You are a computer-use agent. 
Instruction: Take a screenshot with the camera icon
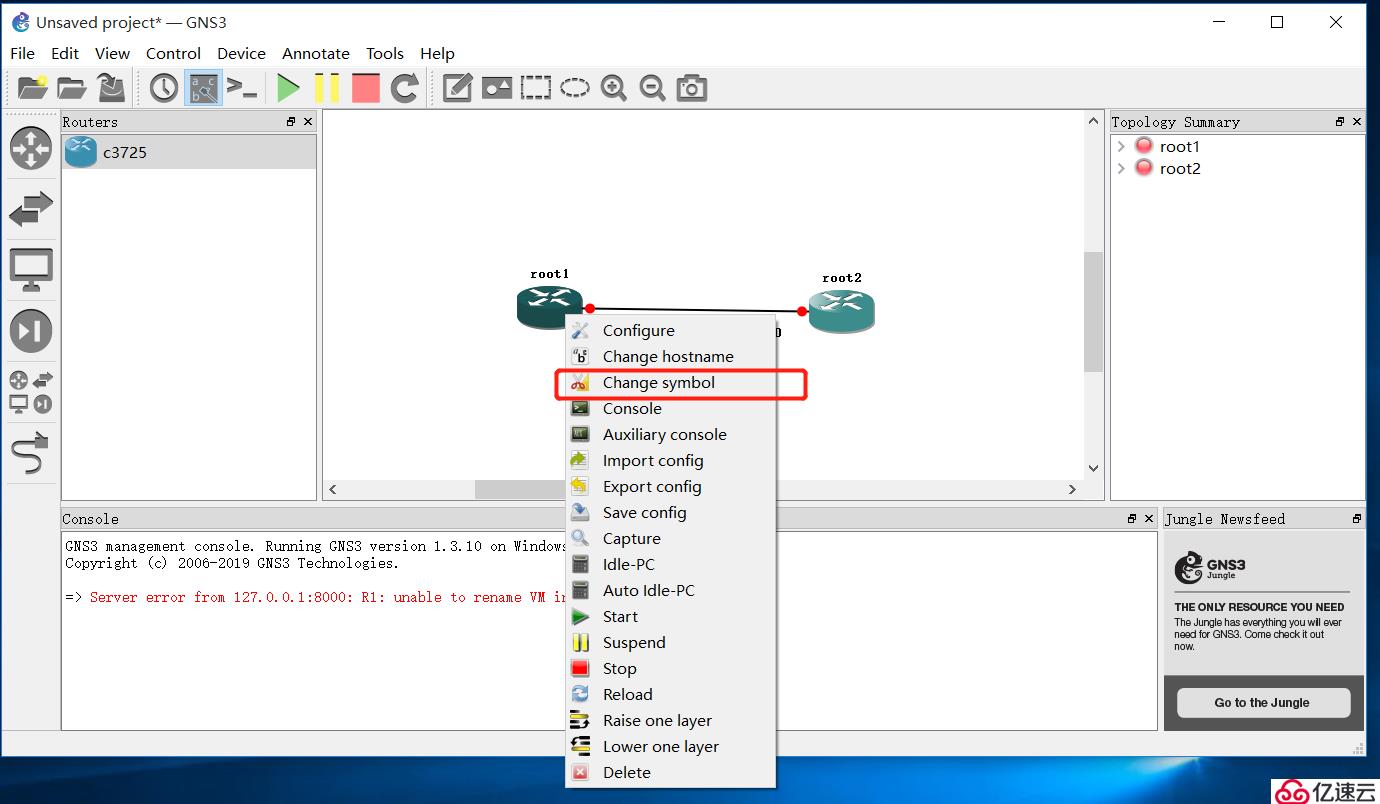click(691, 88)
